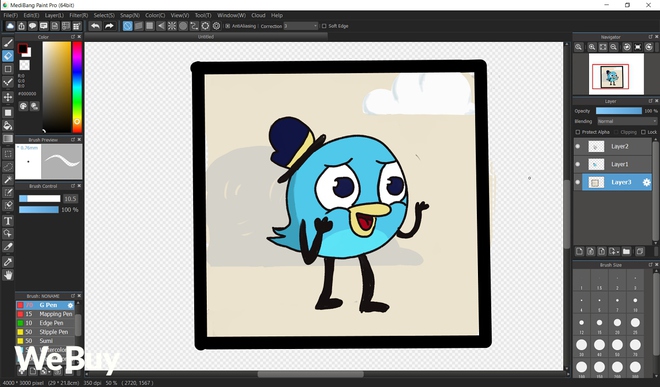Viewport: 660px width, 387px height.
Task: Toggle AntiAliasing checkbox
Action: pyautogui.click(x=228, y=26)
